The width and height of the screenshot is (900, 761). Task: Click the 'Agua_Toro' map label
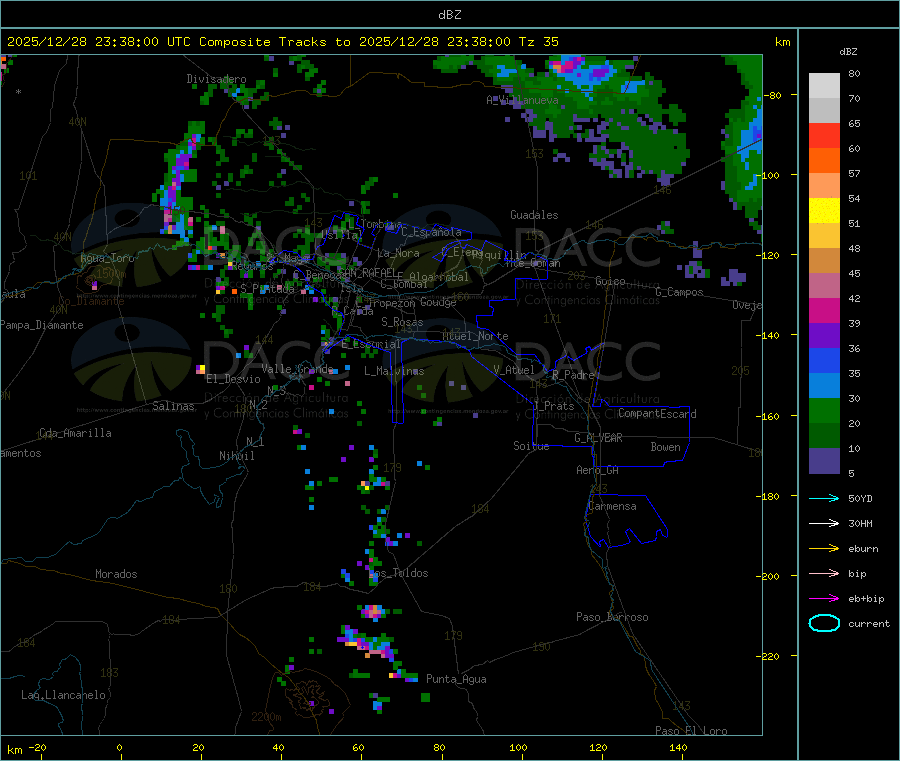click(107, 258)
